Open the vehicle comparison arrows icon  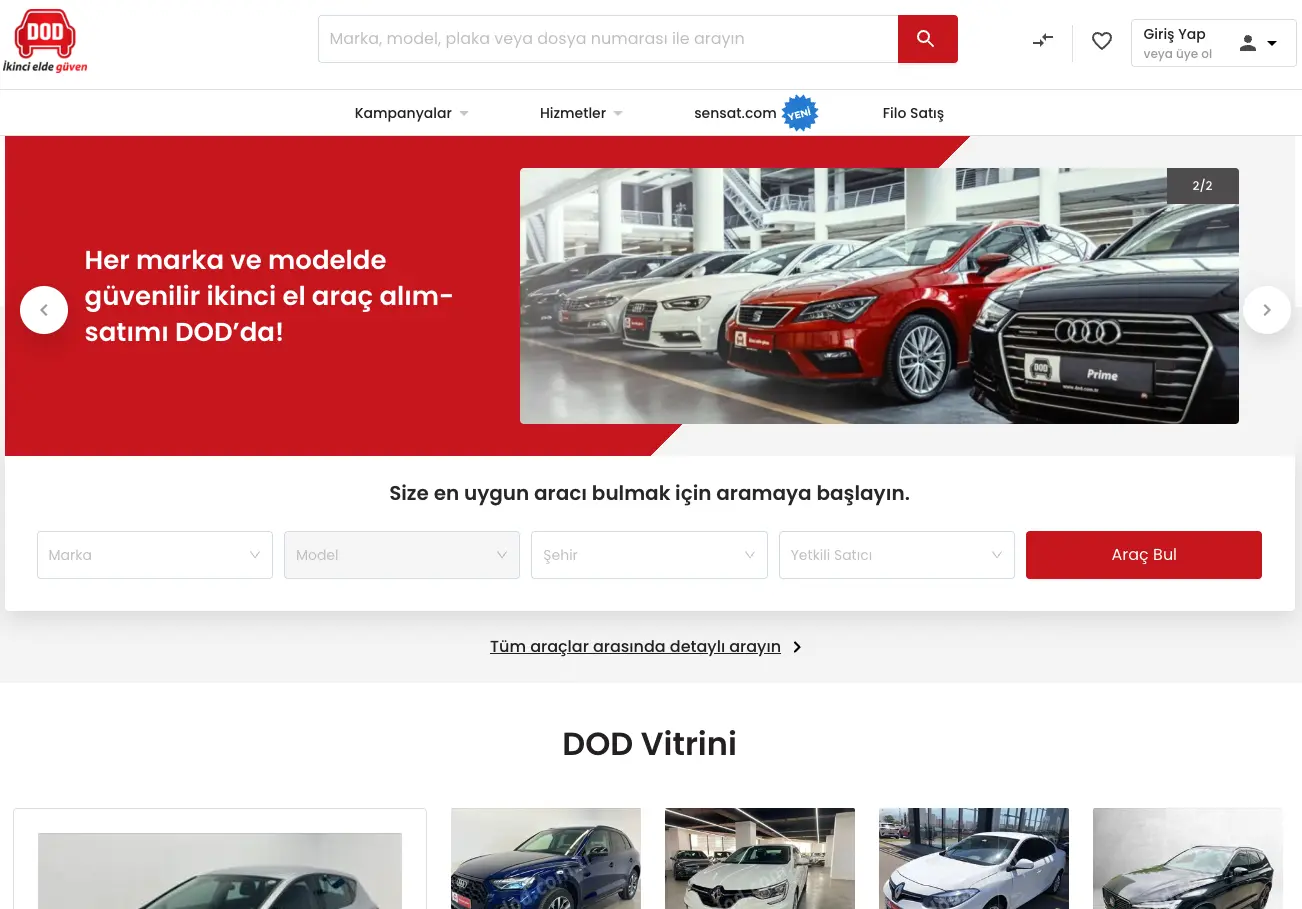coord(1043,41)
